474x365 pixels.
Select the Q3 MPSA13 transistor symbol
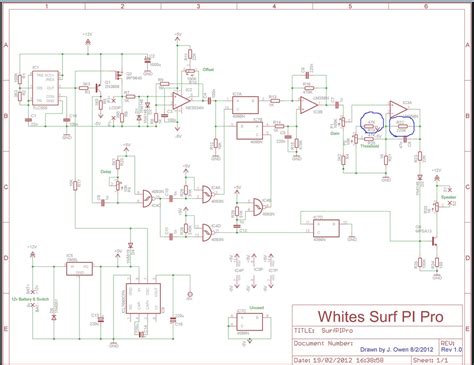pyautogui.click(x=434, y=241)
